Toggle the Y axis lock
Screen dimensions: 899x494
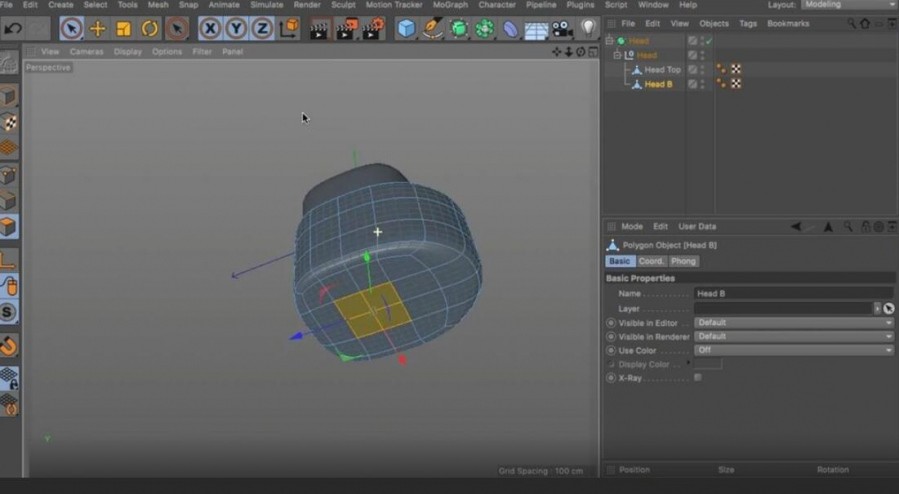coord(236,28)
